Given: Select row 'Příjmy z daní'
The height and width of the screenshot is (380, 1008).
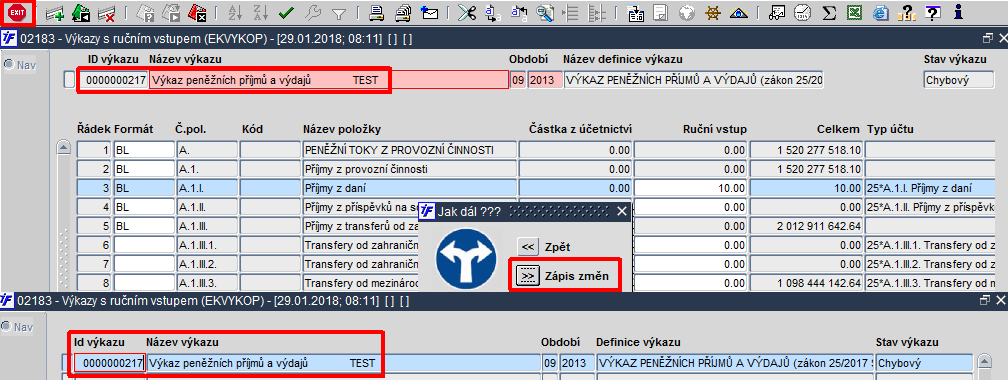Looking at the screenshot, I should (410, 188).
